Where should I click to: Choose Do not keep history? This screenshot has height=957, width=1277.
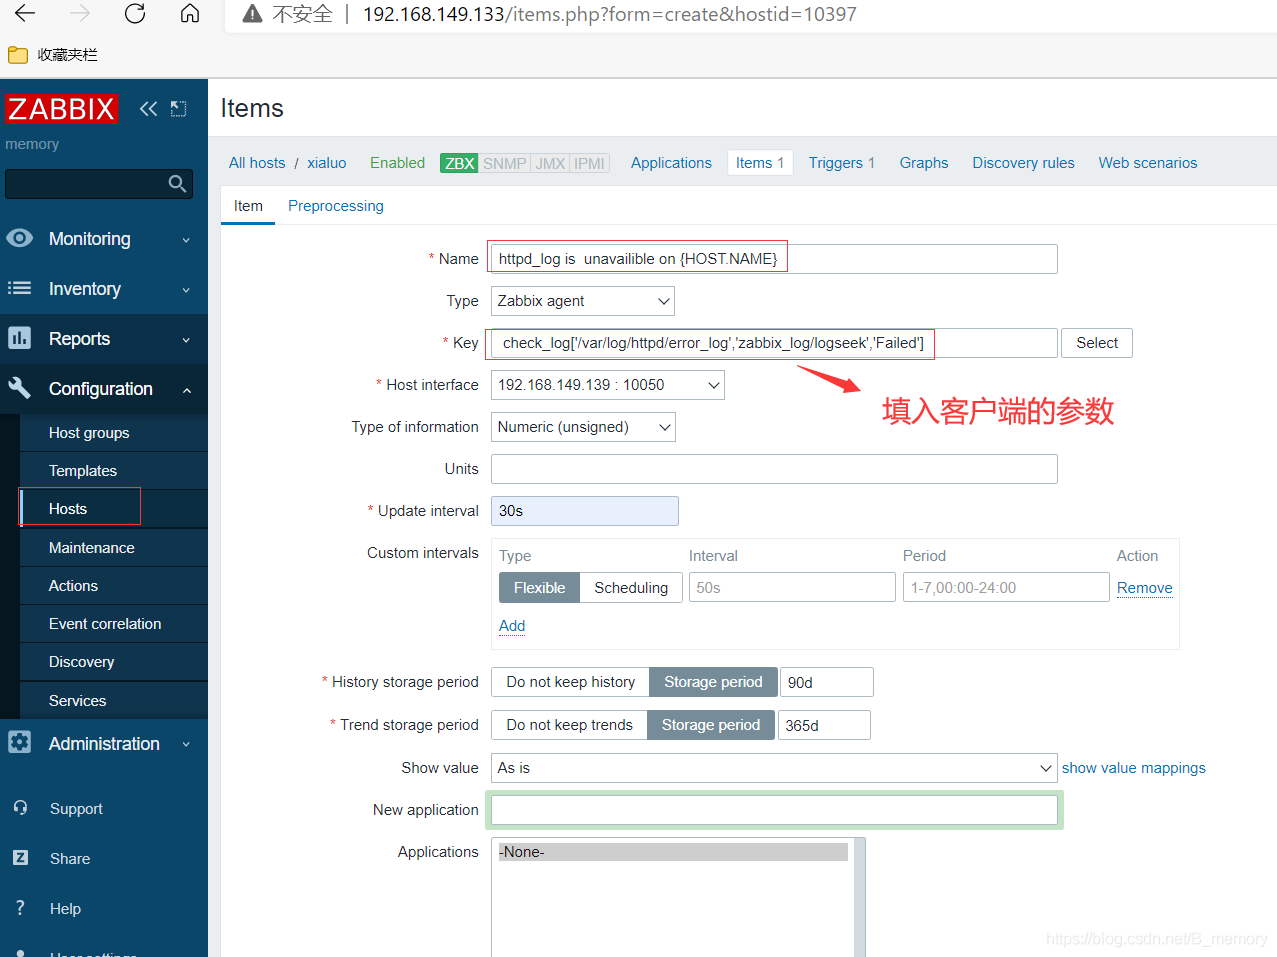pos(570,682)
